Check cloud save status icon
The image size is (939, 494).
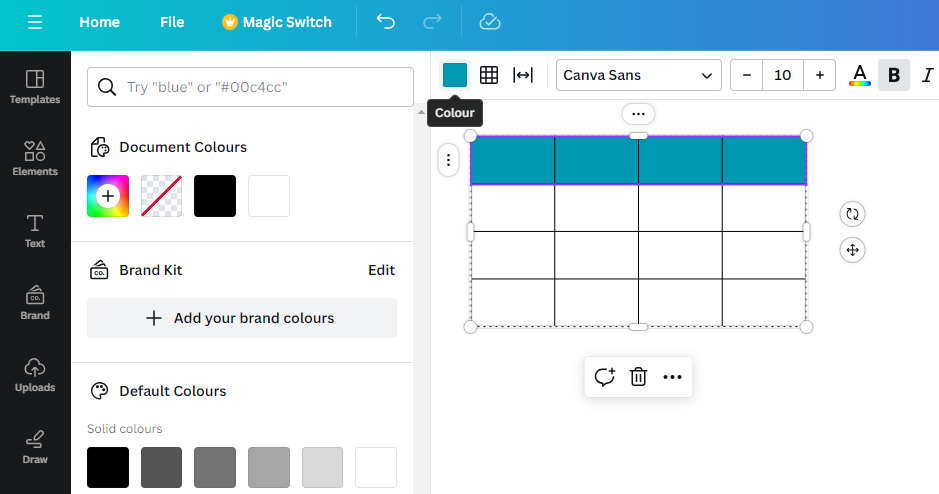pyautogui.click(x=490, y=22)
